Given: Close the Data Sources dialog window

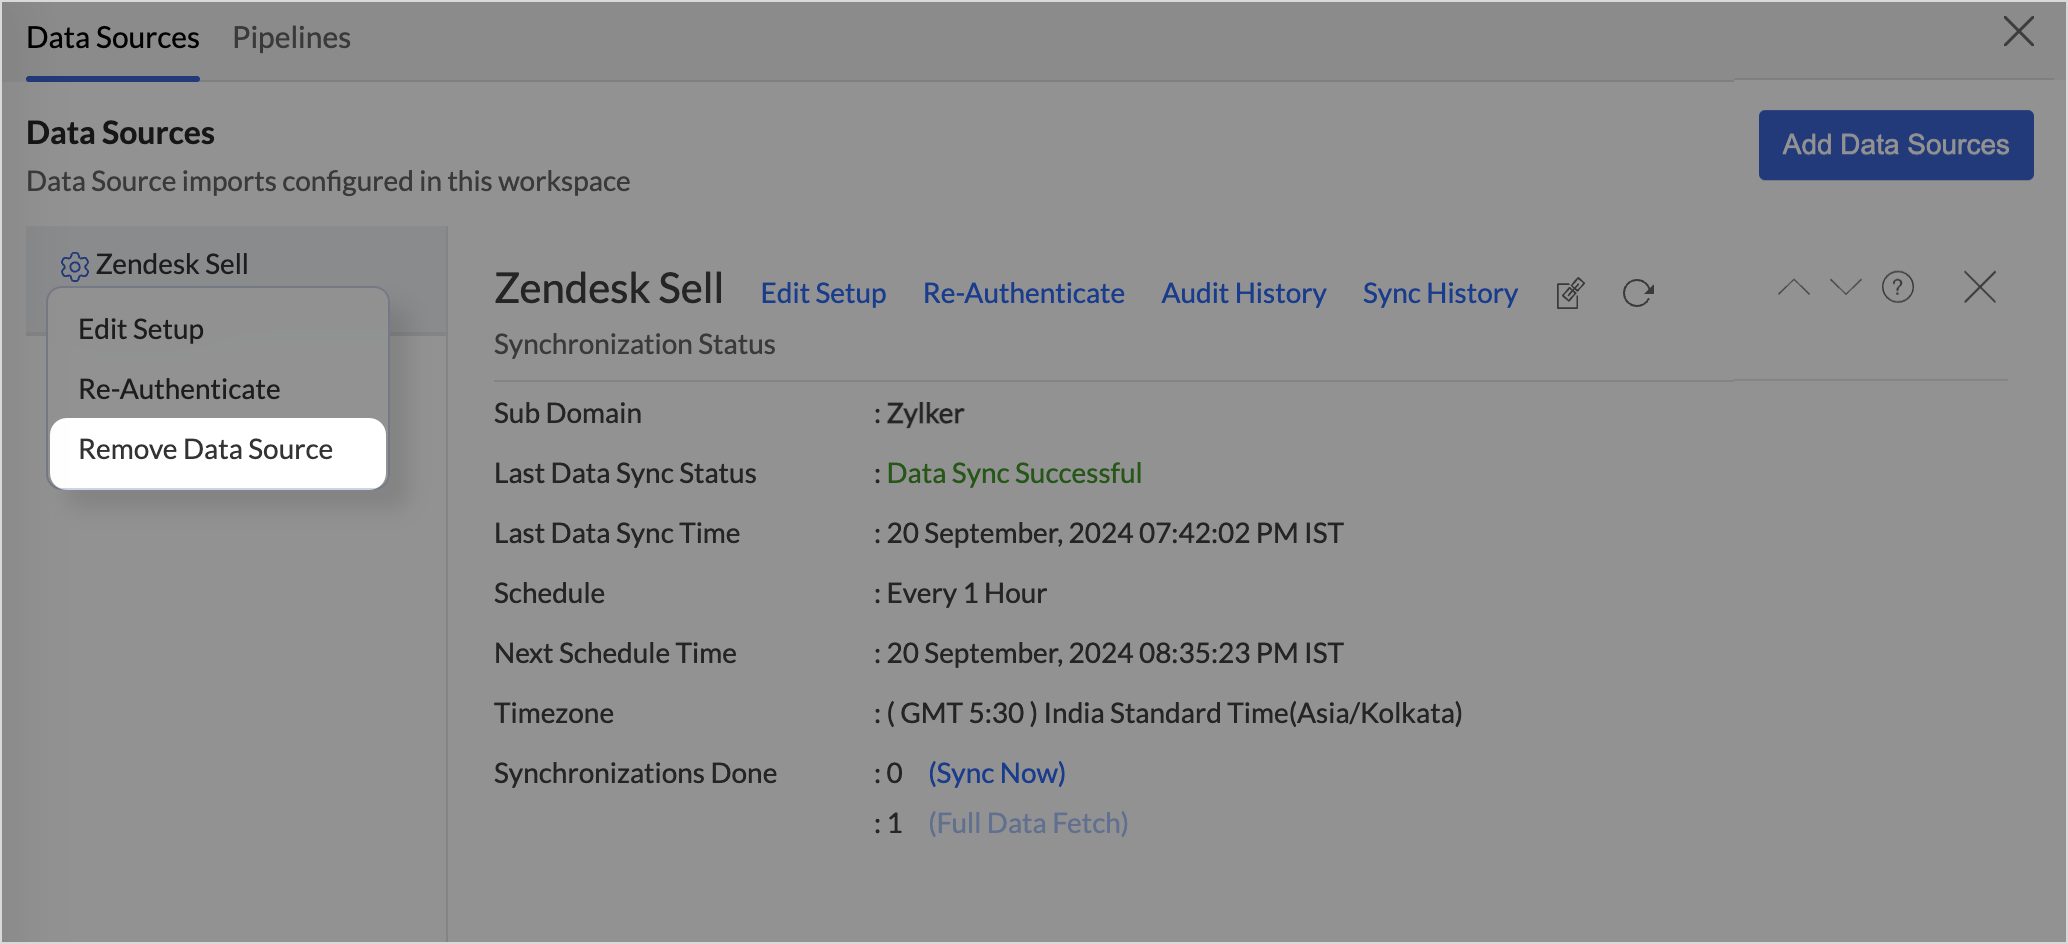Looking at the screenshot, I should pyautogui.click(x=2018, y=32).
